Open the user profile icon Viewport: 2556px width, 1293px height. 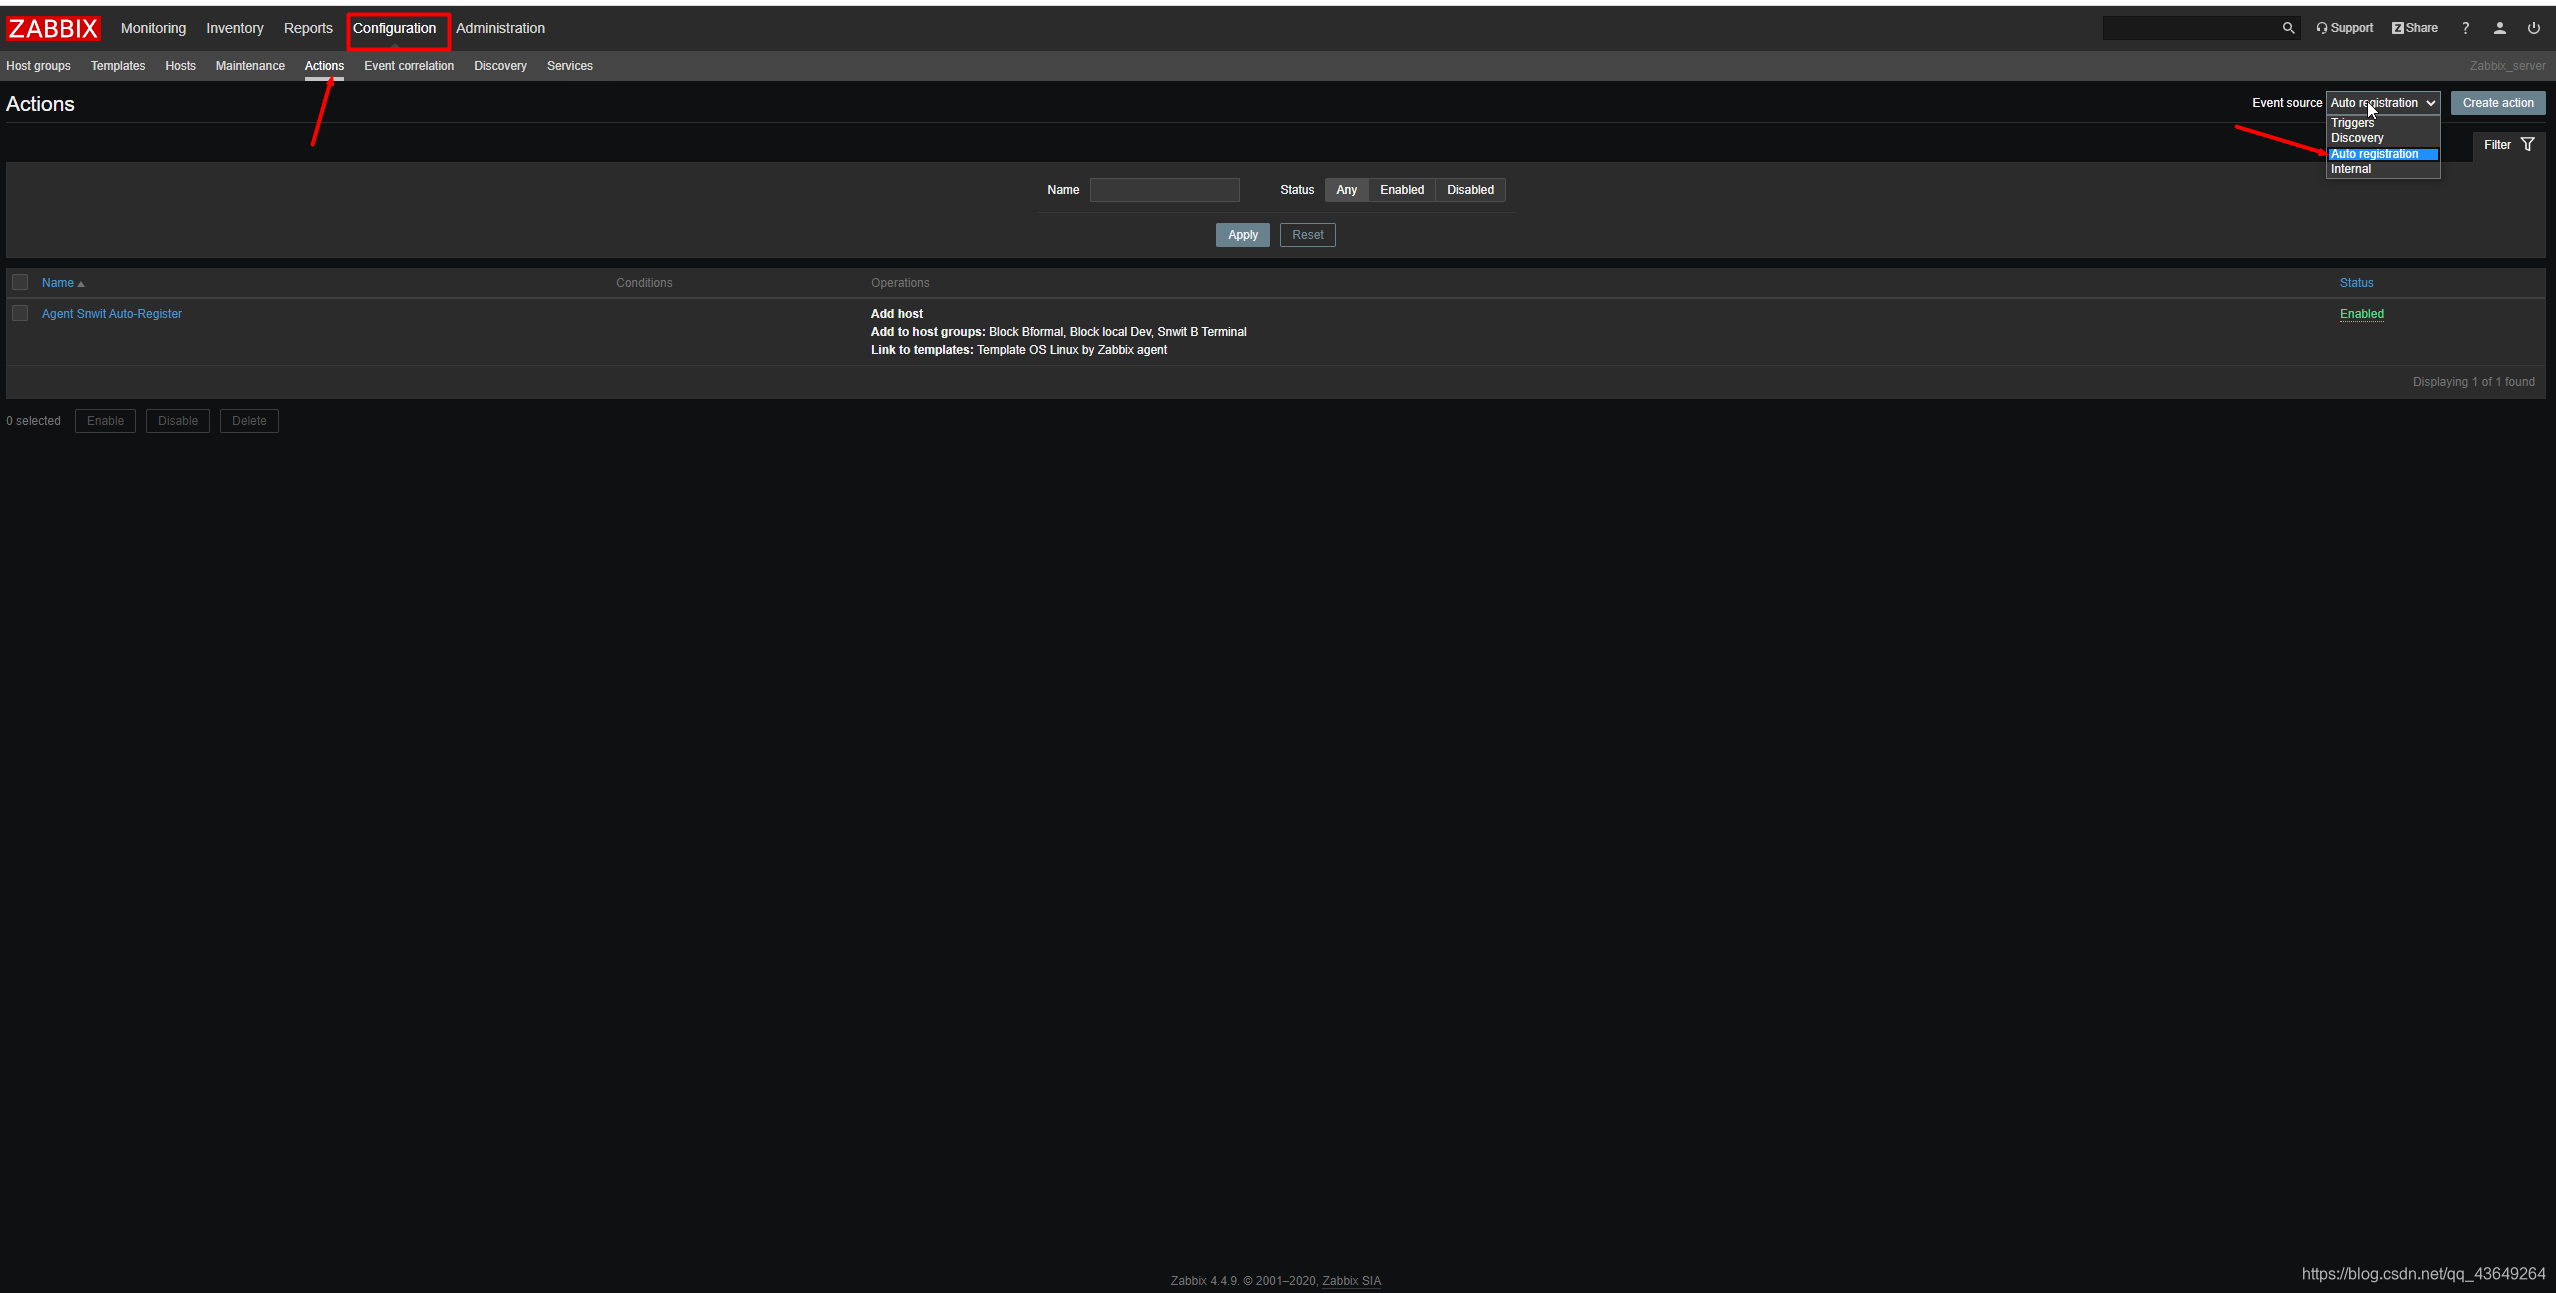[x=2499, y=28]
